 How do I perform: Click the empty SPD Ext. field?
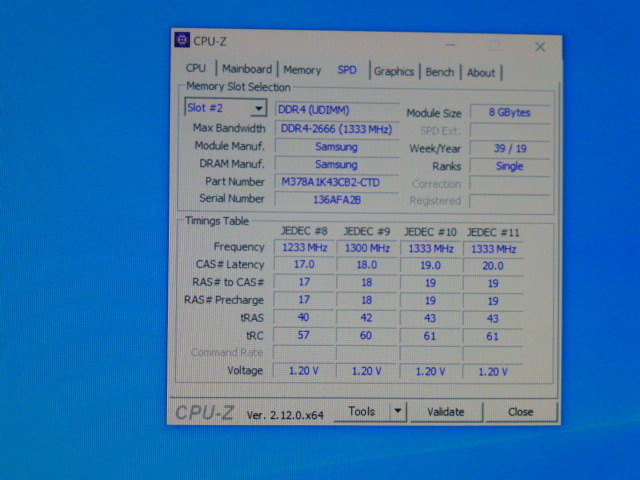(510, 131)
